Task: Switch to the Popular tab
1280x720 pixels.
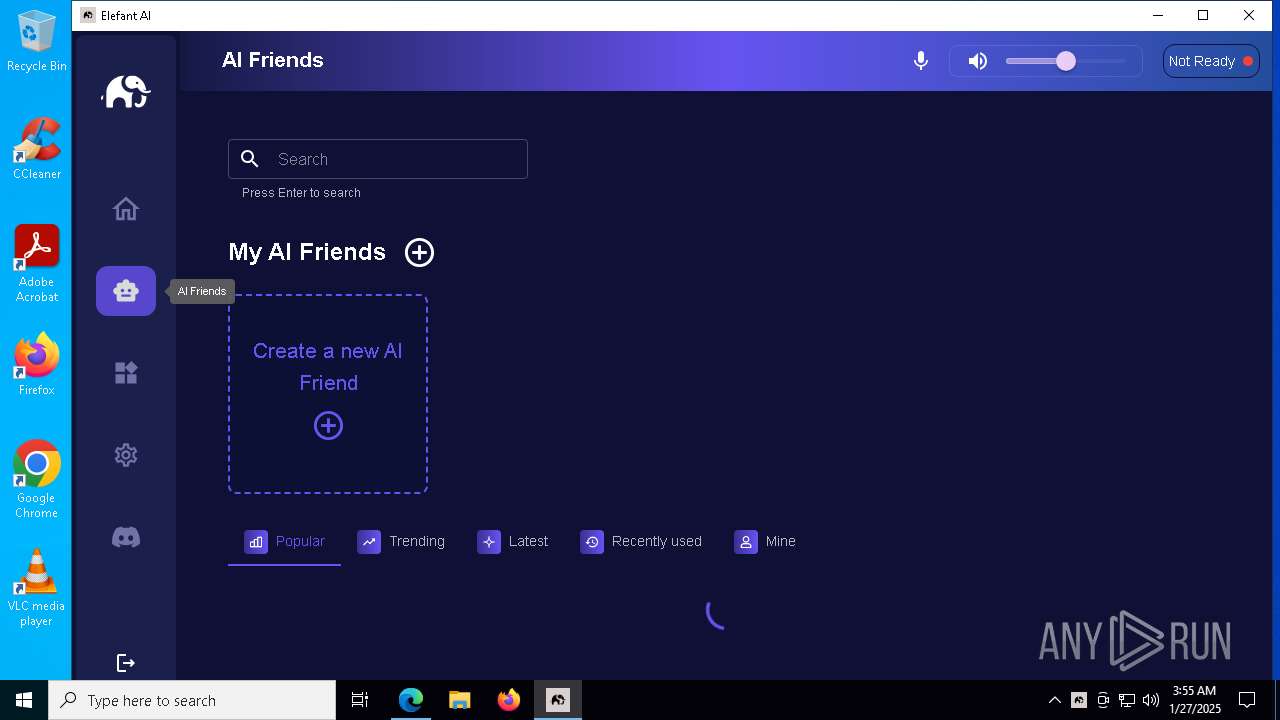Action: click(x=284, y=541)
